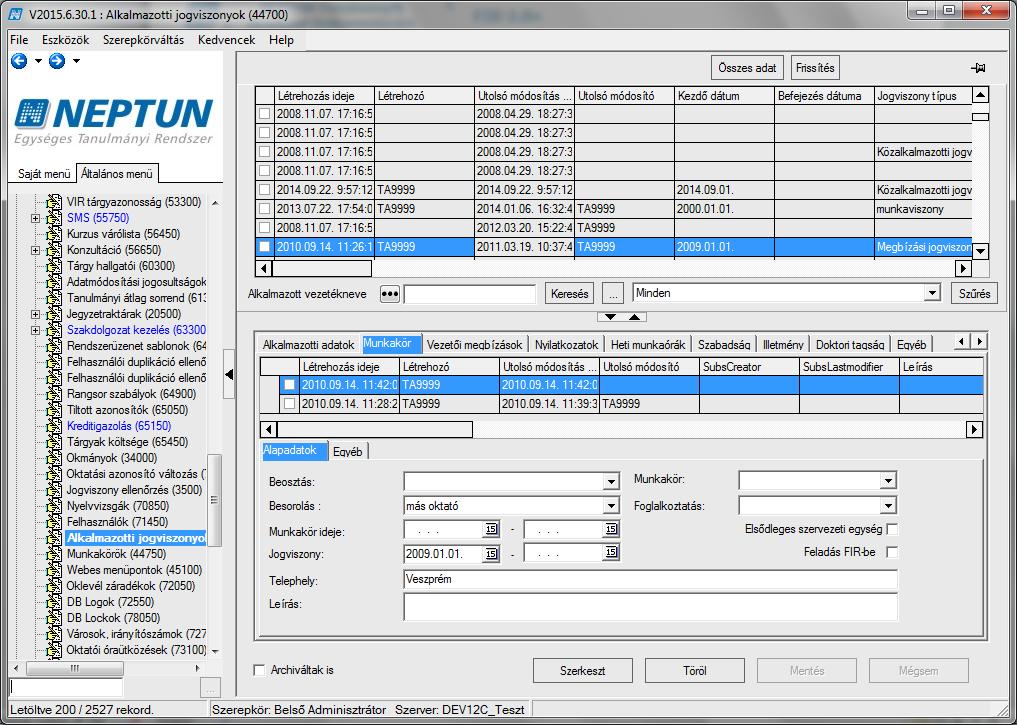Go forward with the blue right arrow
Screen dimensions: 1017x725
[x=57, y=61]
